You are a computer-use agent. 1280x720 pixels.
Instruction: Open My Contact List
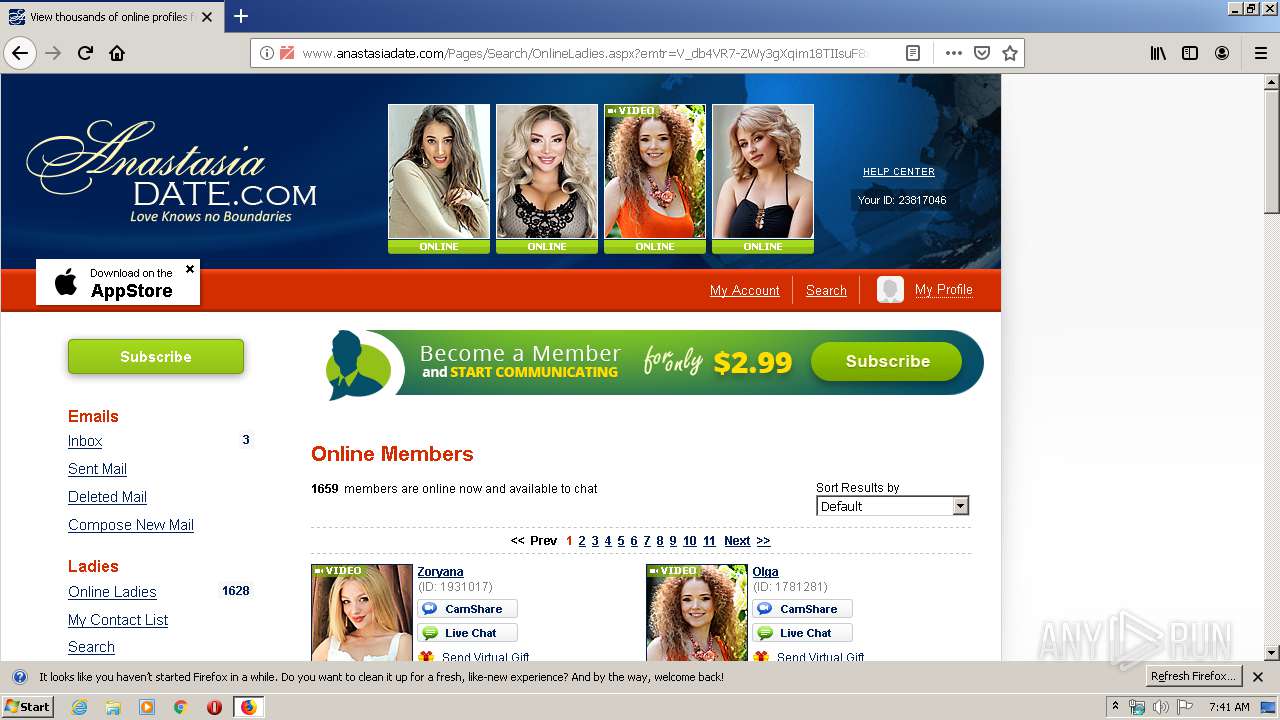click(118, 620)
